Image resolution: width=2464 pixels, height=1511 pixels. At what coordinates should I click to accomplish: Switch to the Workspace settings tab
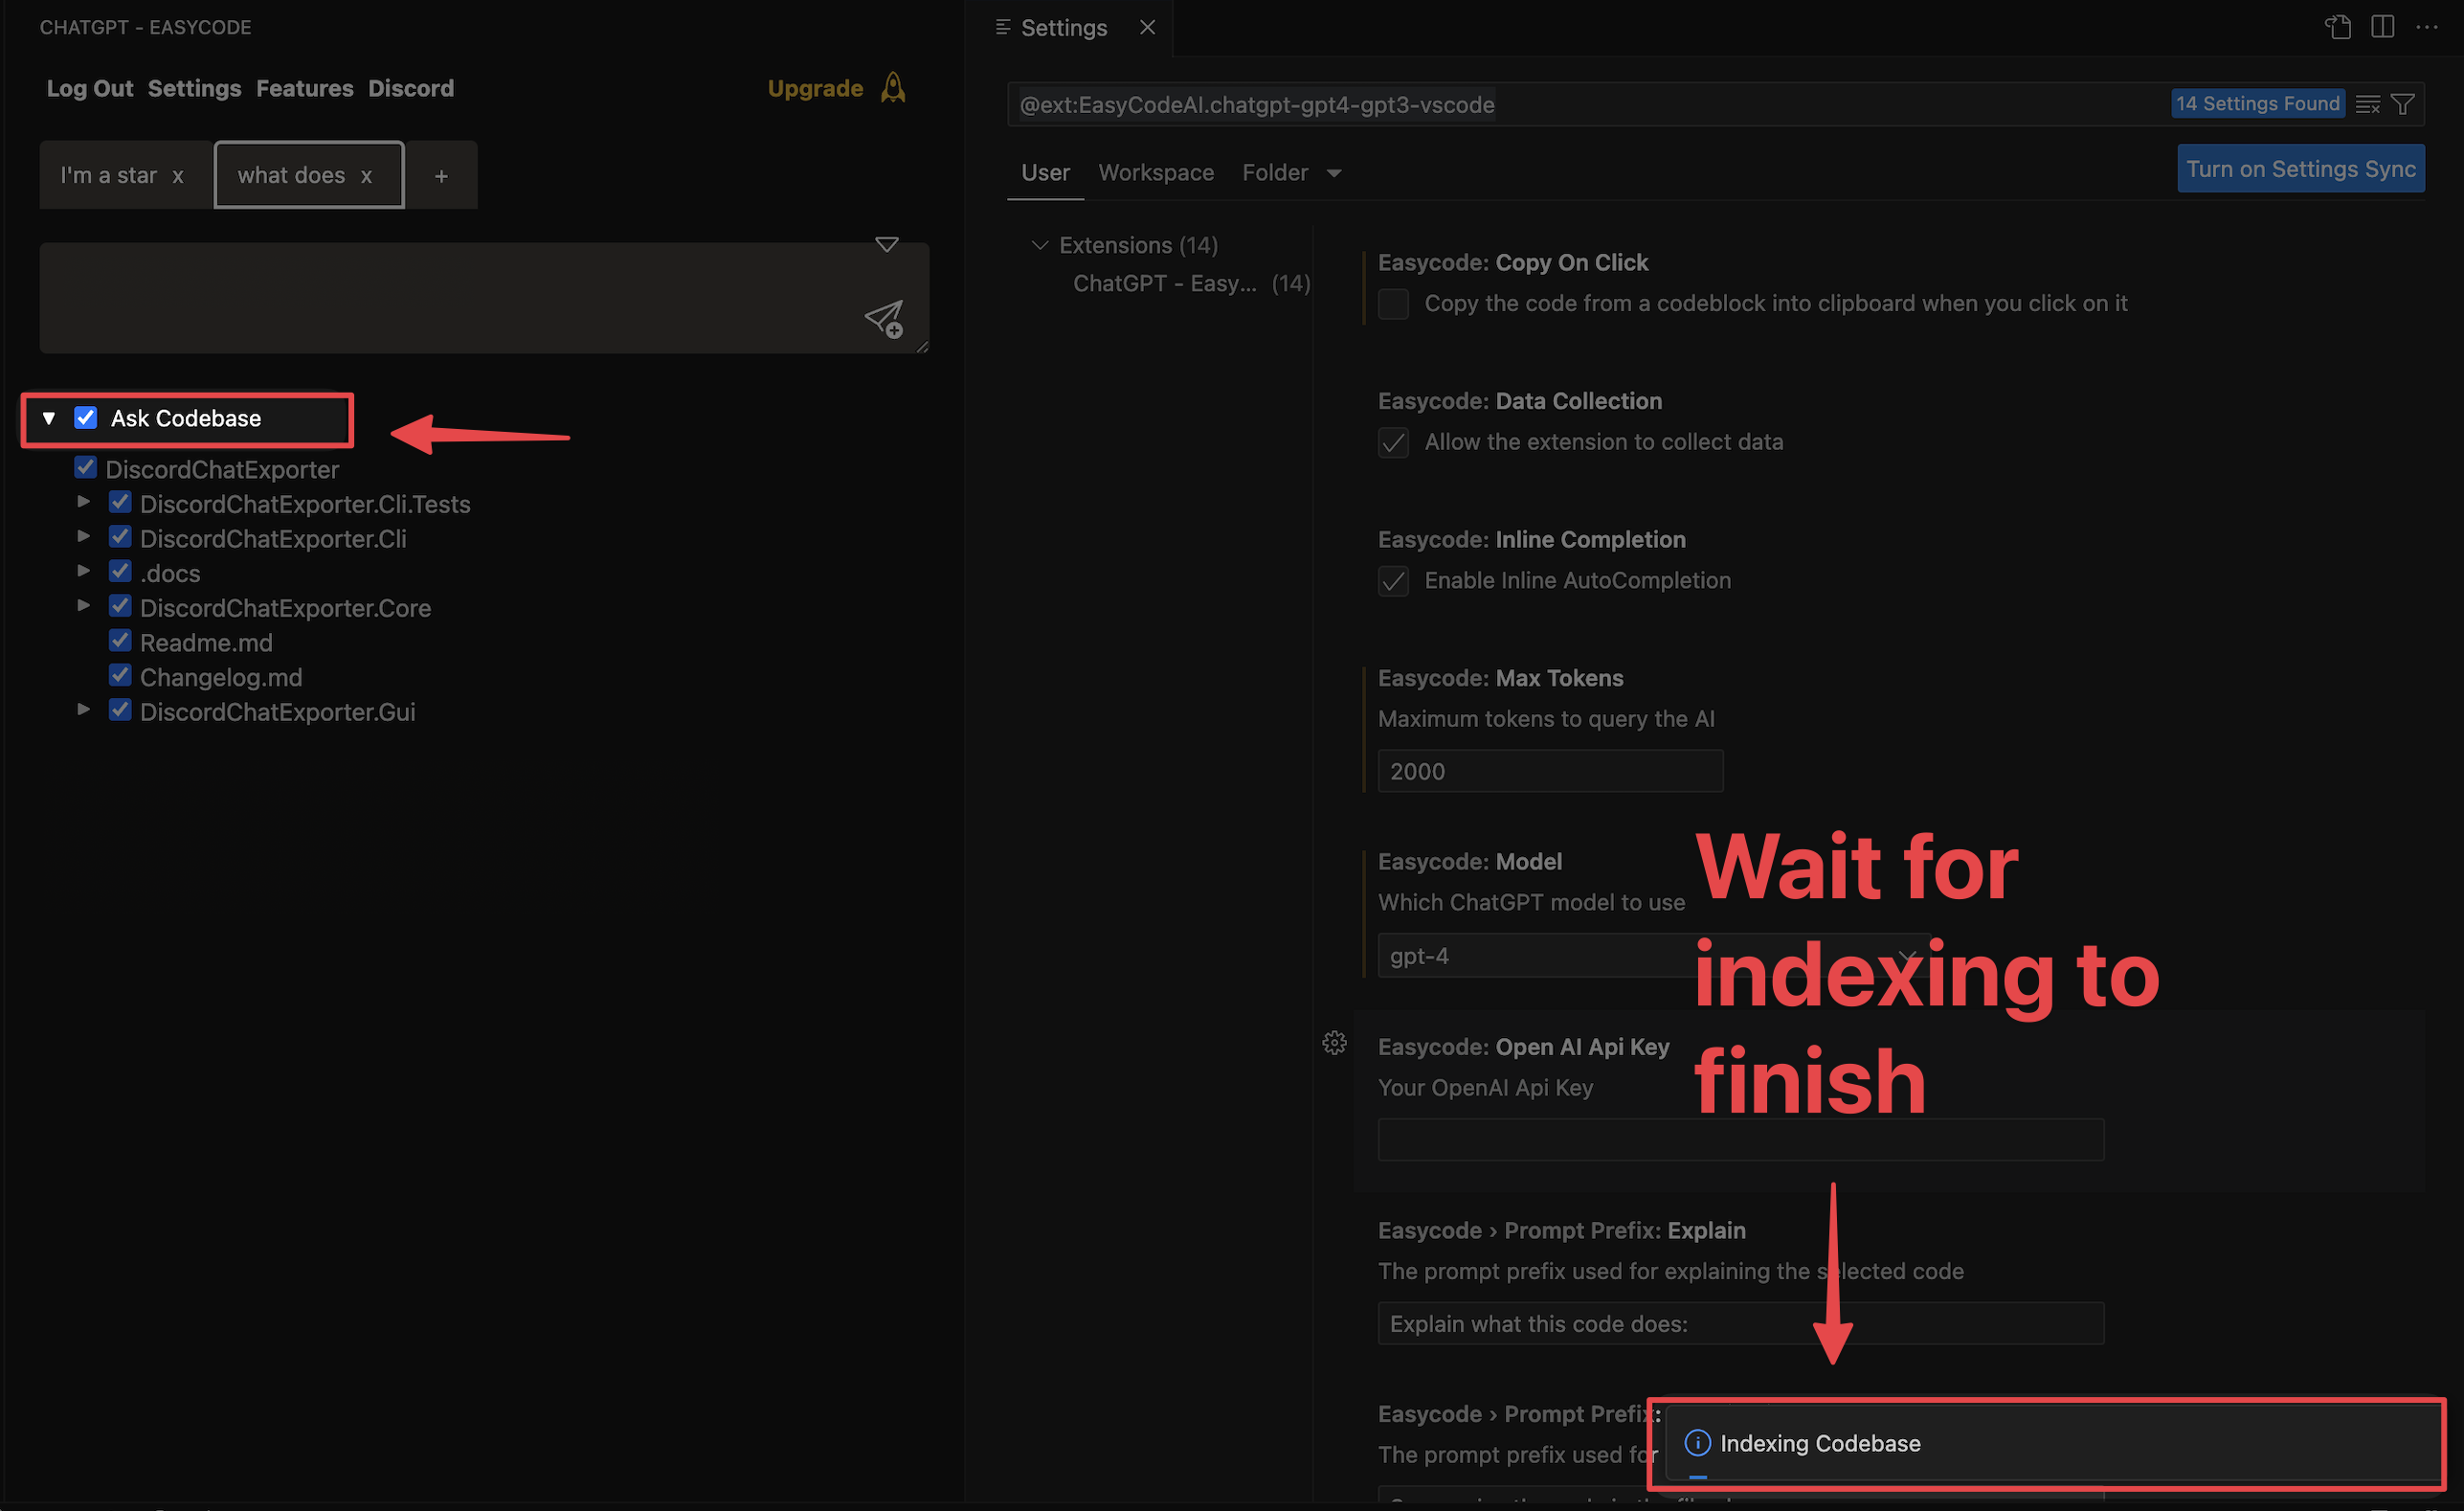(x=1155, y=173)
